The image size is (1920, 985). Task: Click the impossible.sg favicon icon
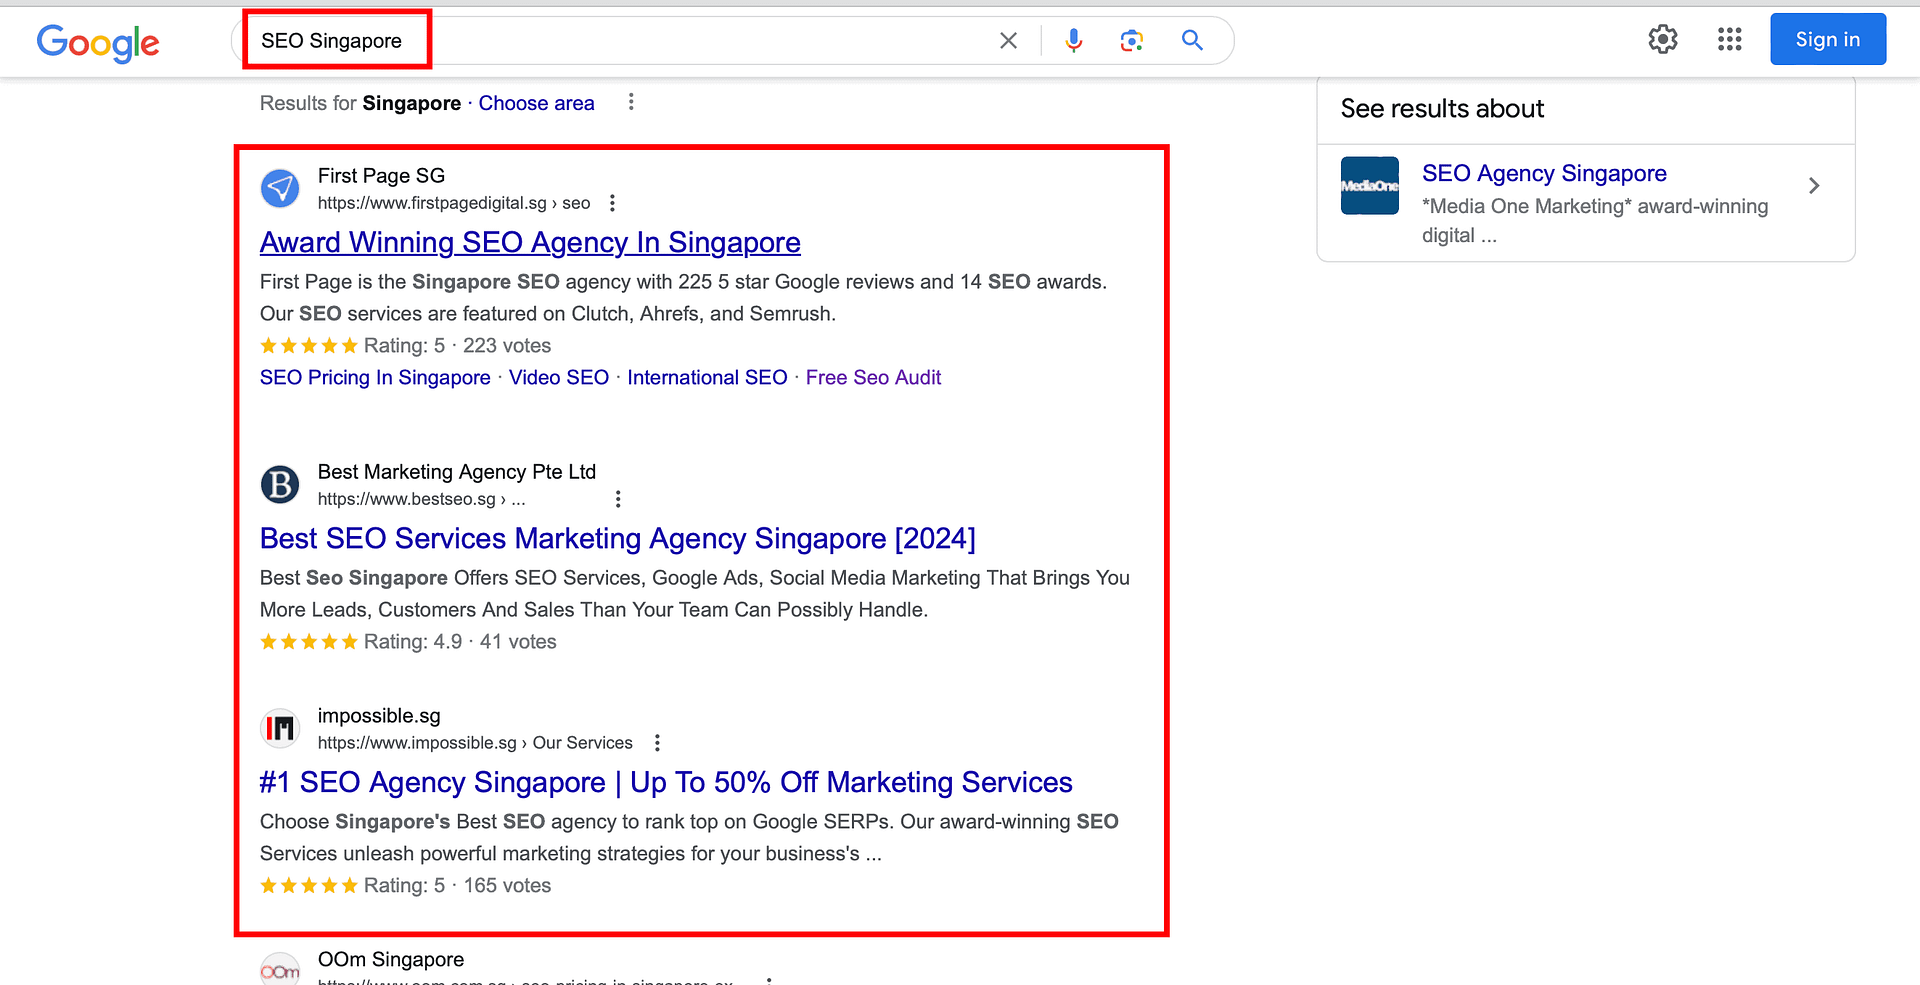pyautogui.click(x=280, y=728)
